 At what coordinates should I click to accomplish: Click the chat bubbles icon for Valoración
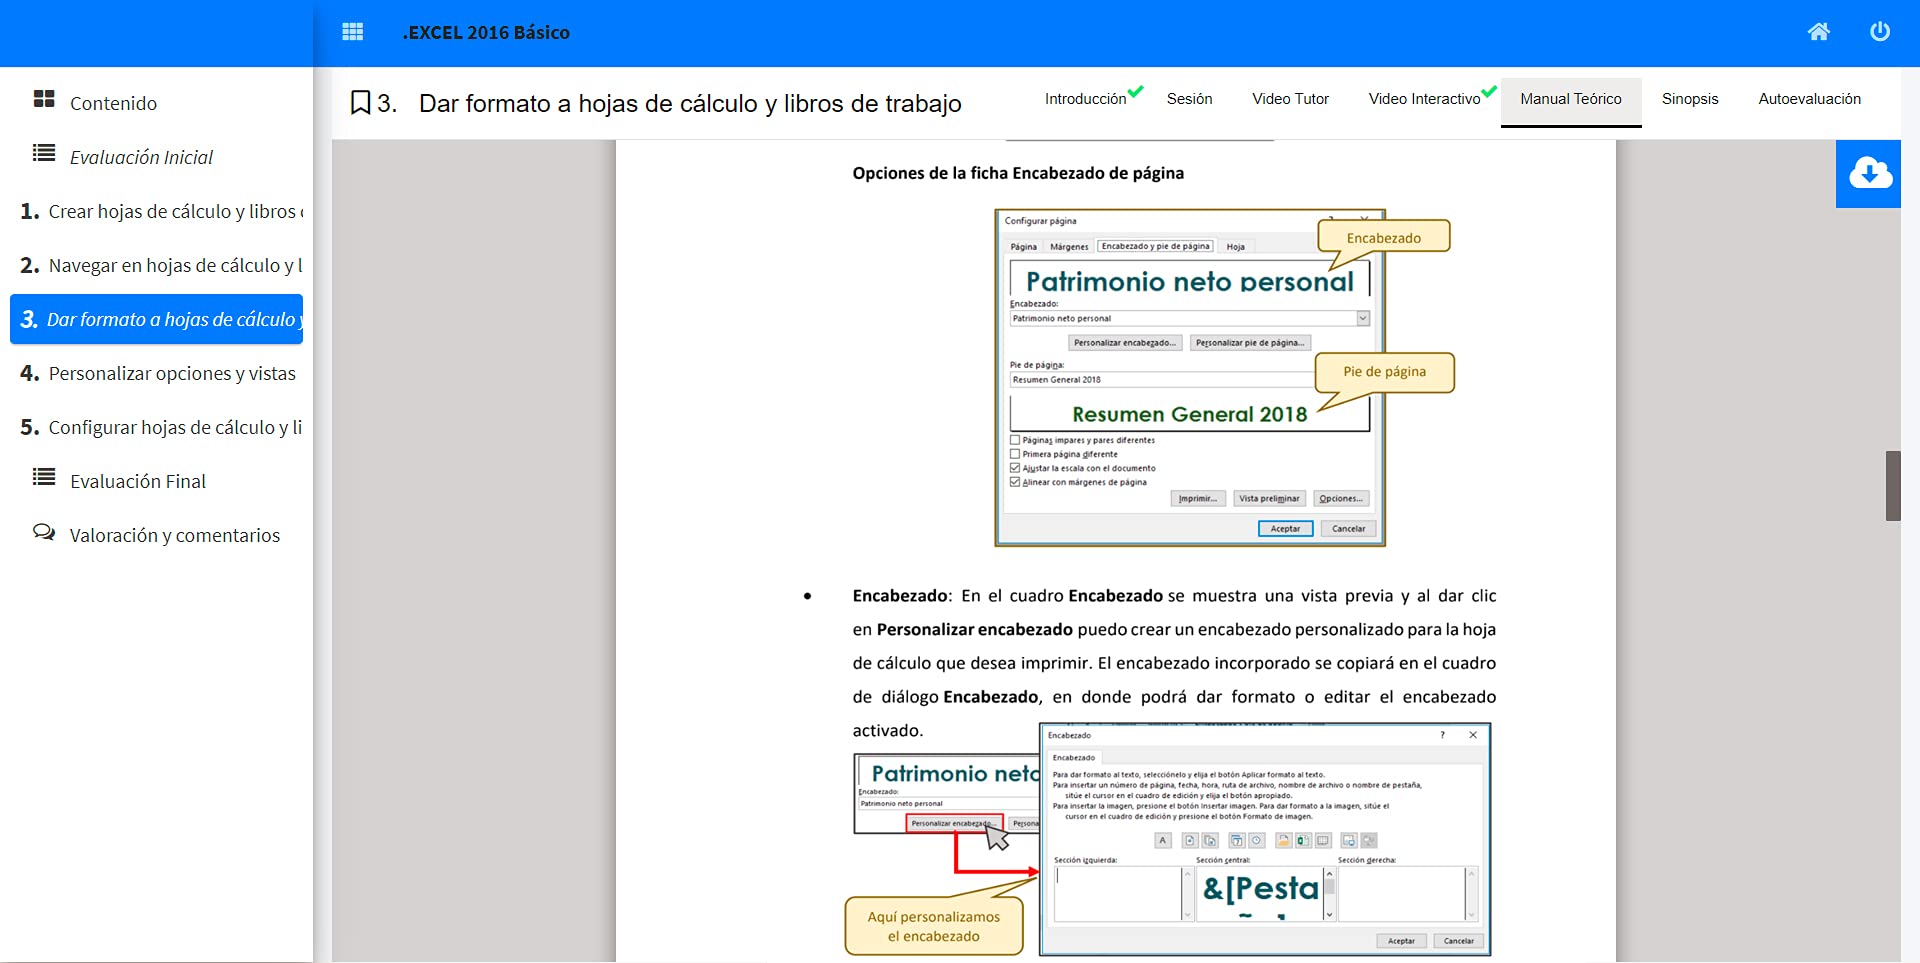44,532
